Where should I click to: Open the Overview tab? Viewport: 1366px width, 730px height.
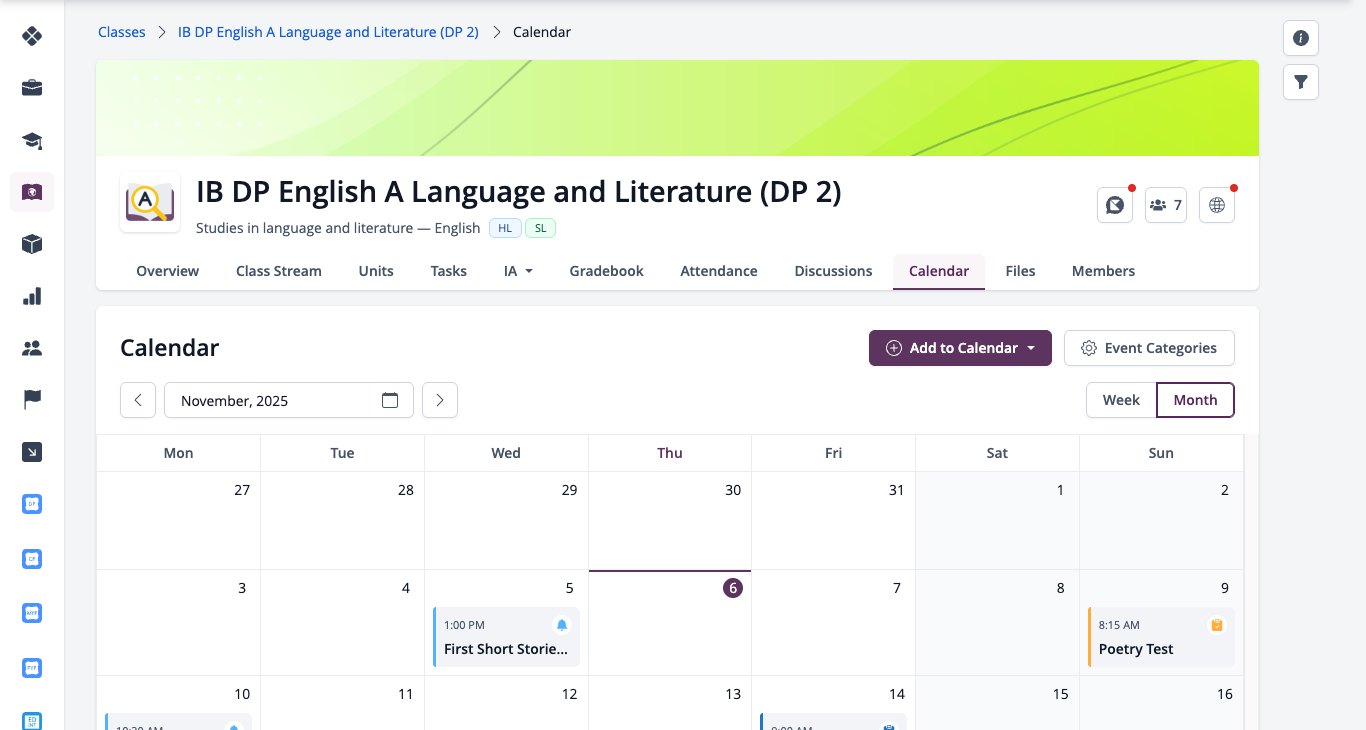click(x=168, y=271)
